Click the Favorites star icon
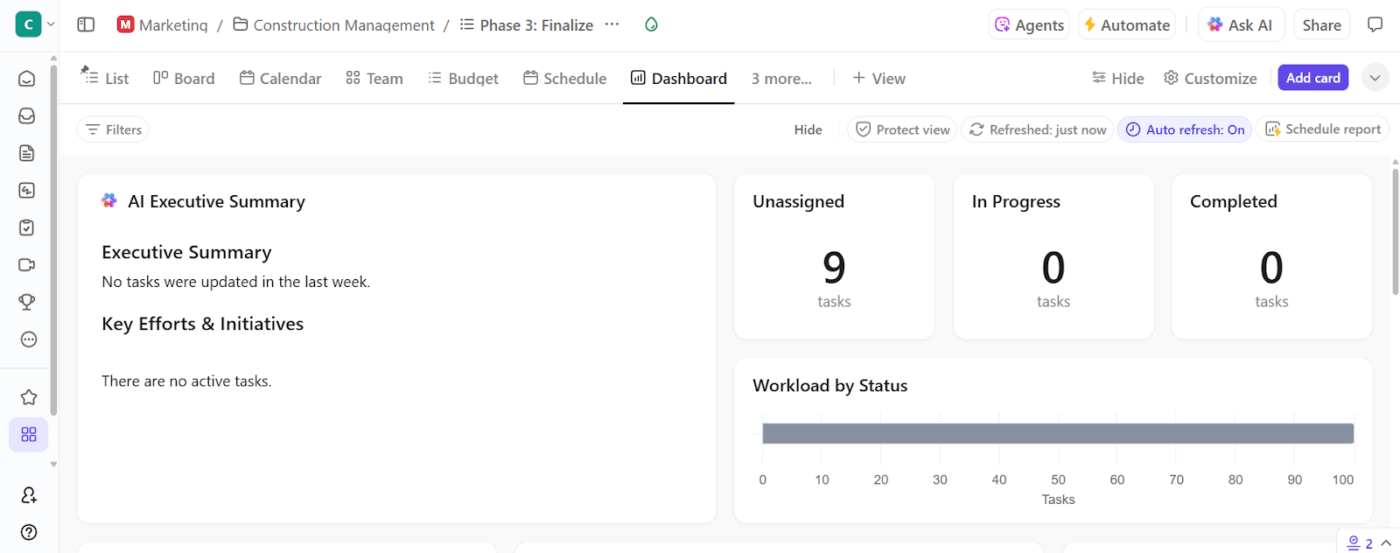This screenshot has width=1400, height=553. (x=28, y=397)
